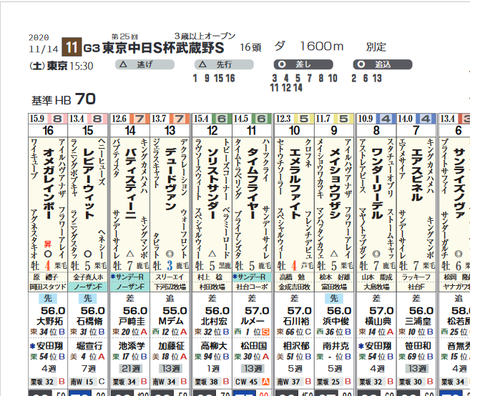Viewport: 480px width, 396px height.
Task: Click post number 10 header cell
Action: (294, 131)
